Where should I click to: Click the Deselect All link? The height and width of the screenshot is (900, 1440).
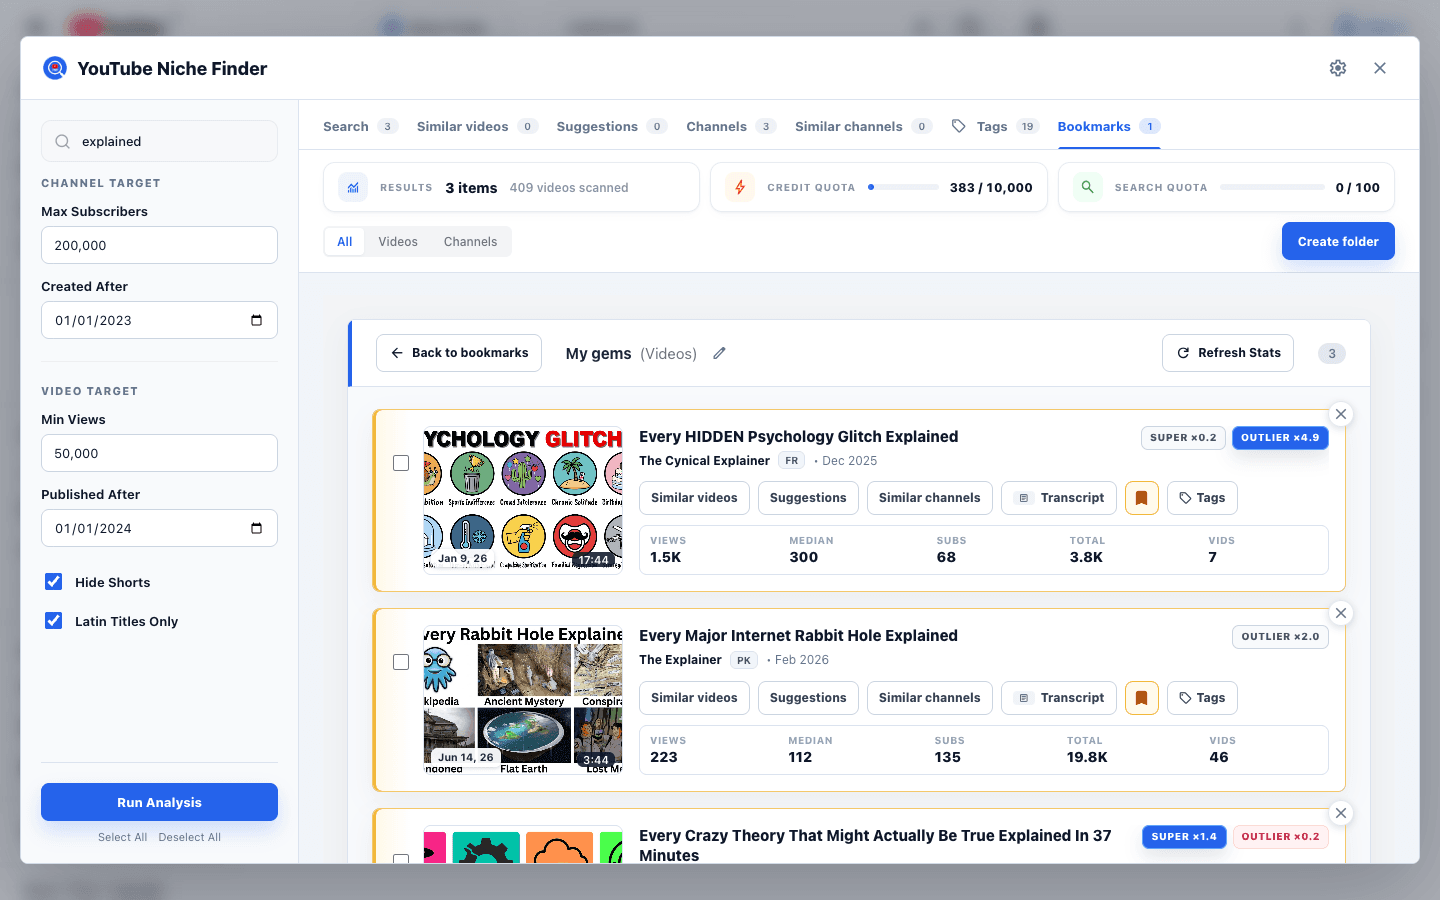pos(190,837)
